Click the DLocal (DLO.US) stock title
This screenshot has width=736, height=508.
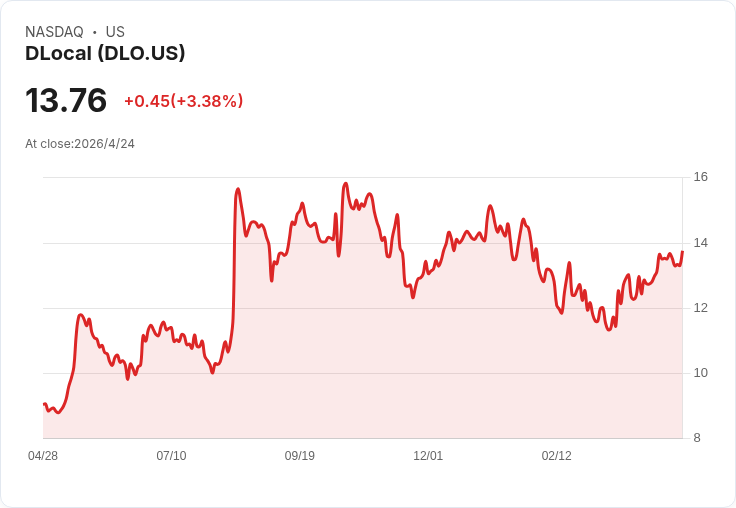[x=105, y=54]
